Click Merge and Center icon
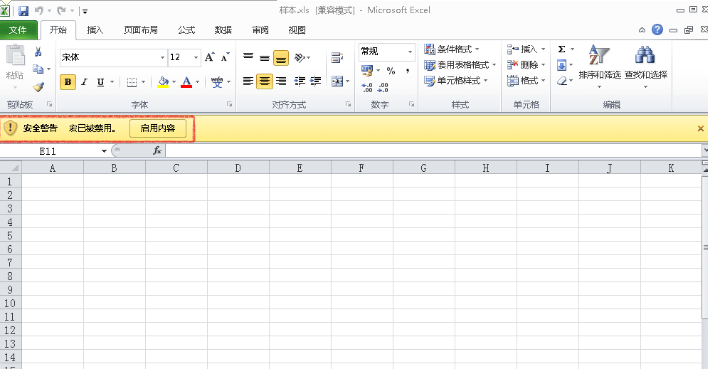708x369 pixels. click(x=337, y=81)
